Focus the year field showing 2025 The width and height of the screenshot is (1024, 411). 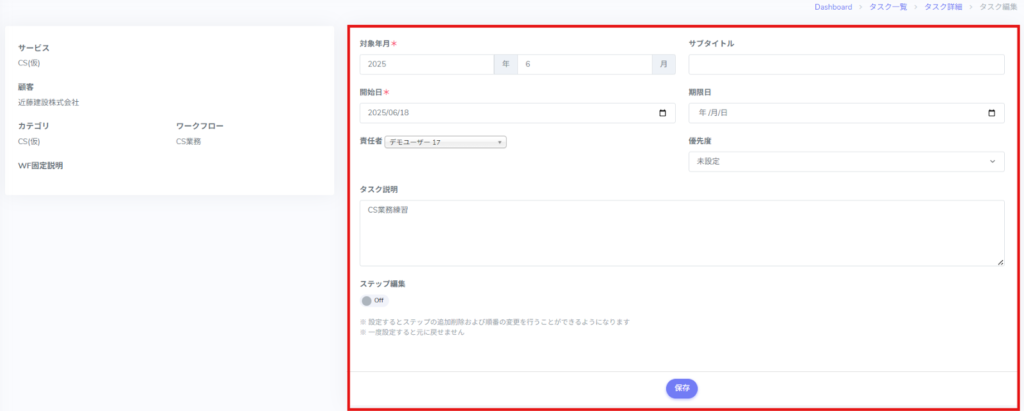point(427,64)
